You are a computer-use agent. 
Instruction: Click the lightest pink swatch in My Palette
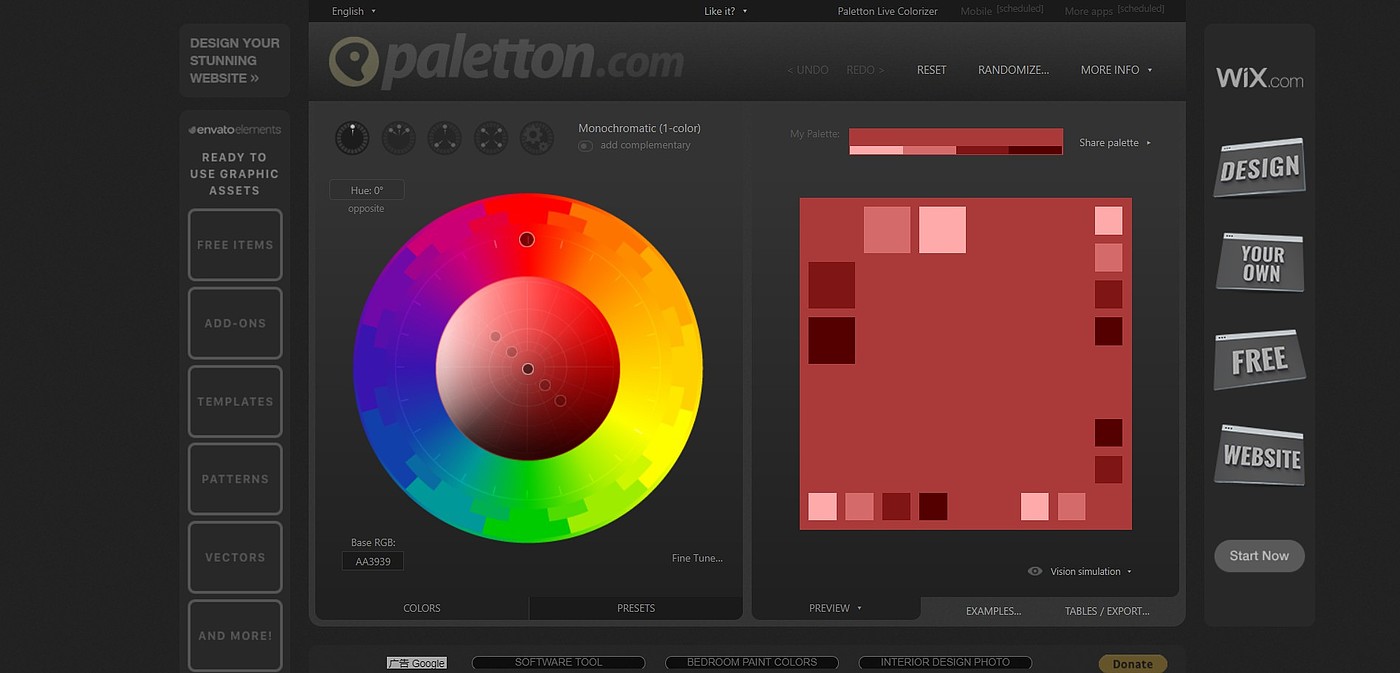click(x=876, y=150)
